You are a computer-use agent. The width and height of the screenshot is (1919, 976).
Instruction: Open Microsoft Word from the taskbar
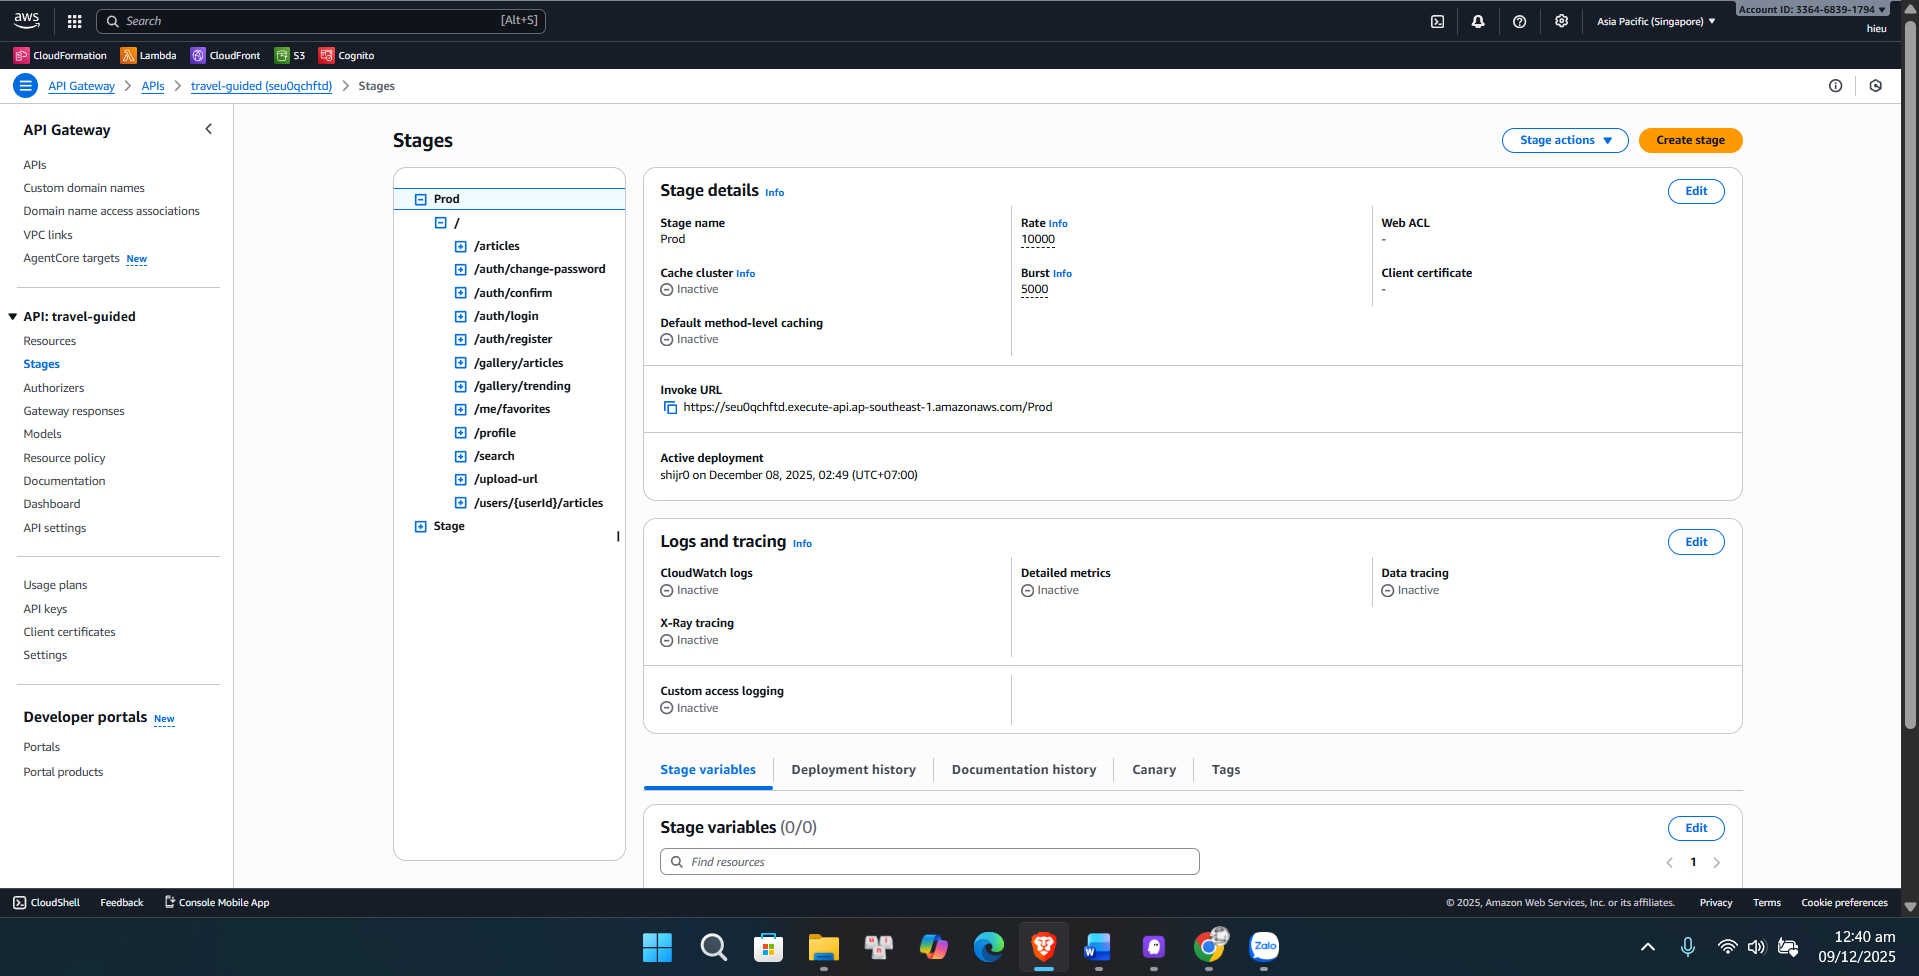(1097, 947)
